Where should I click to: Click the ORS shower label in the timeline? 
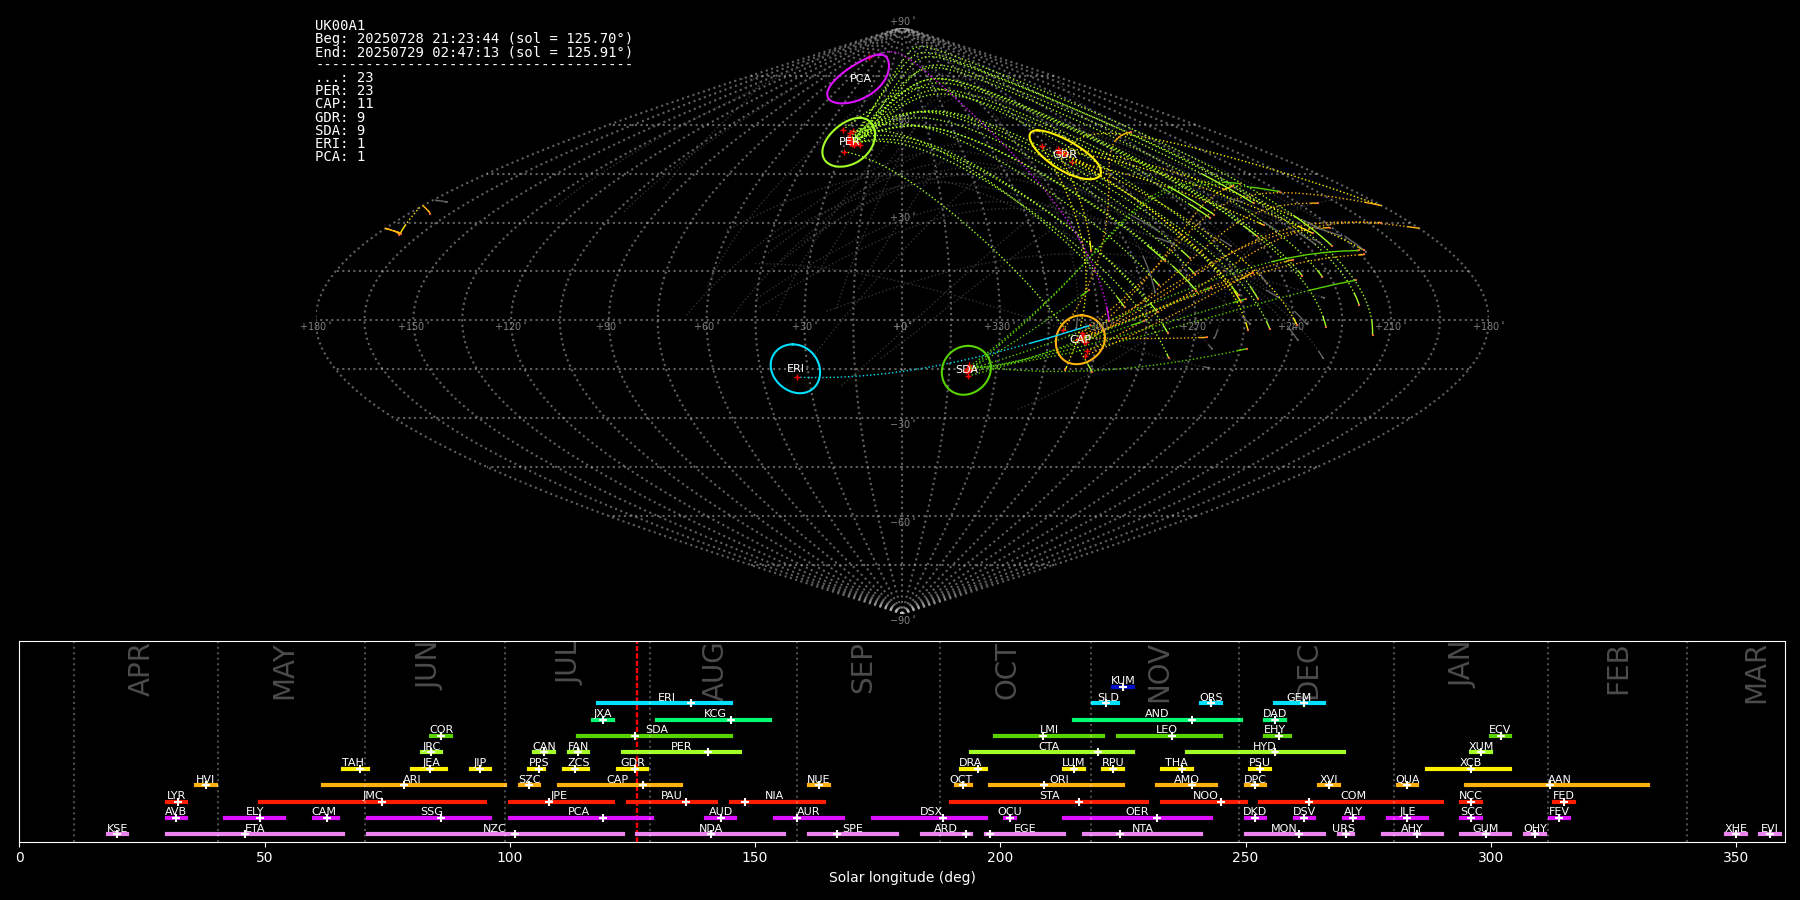tap(1211, 698)
